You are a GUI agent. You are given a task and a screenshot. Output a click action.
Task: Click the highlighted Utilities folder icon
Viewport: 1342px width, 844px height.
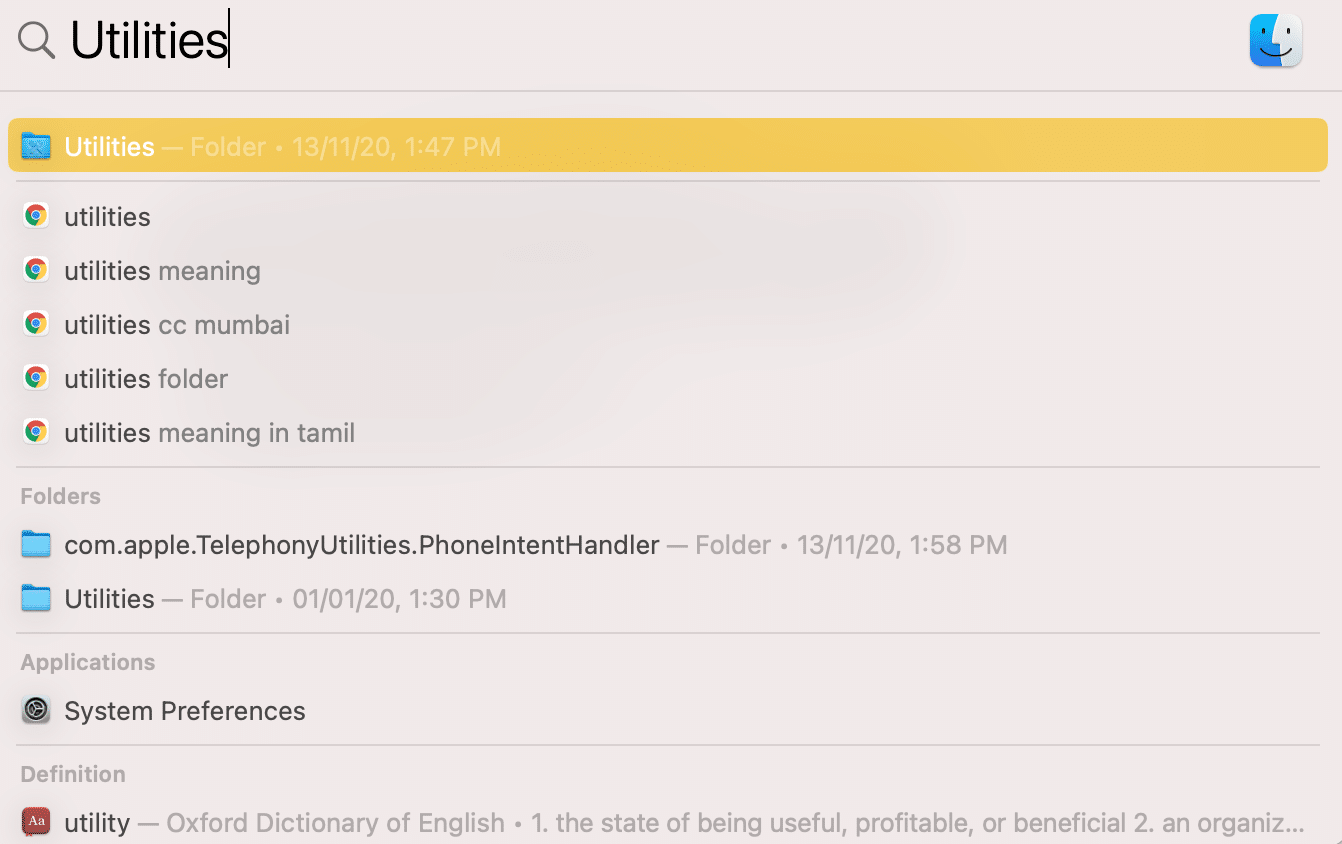(36, 147)
